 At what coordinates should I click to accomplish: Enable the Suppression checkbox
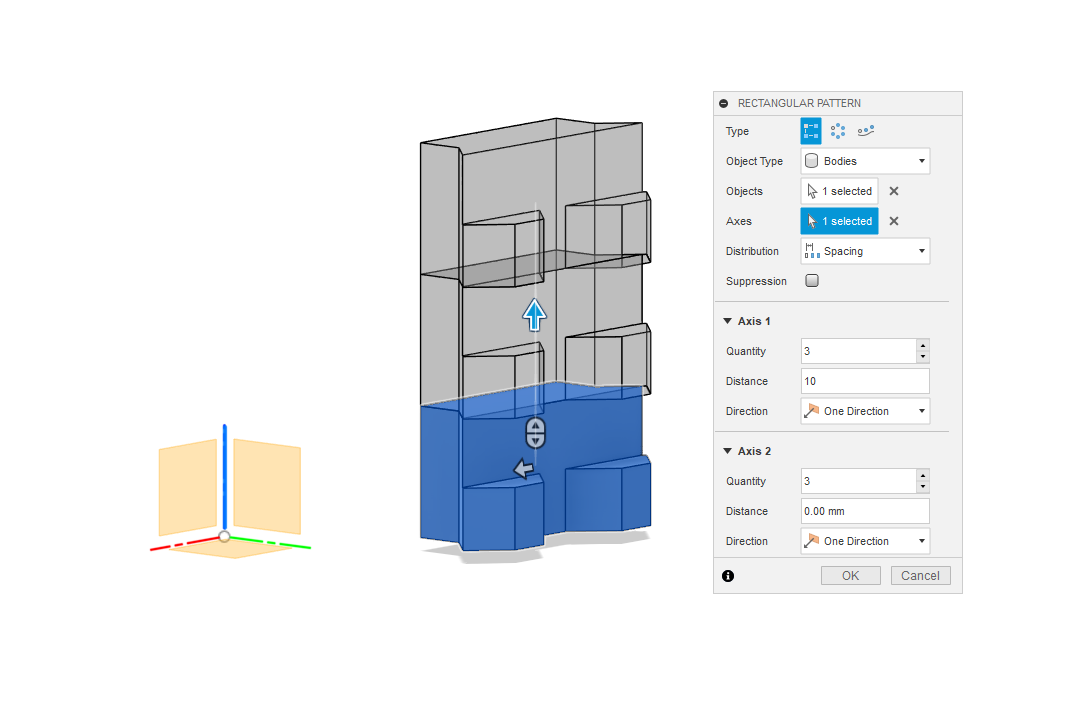pyautogui.click(x=812, y=281)
